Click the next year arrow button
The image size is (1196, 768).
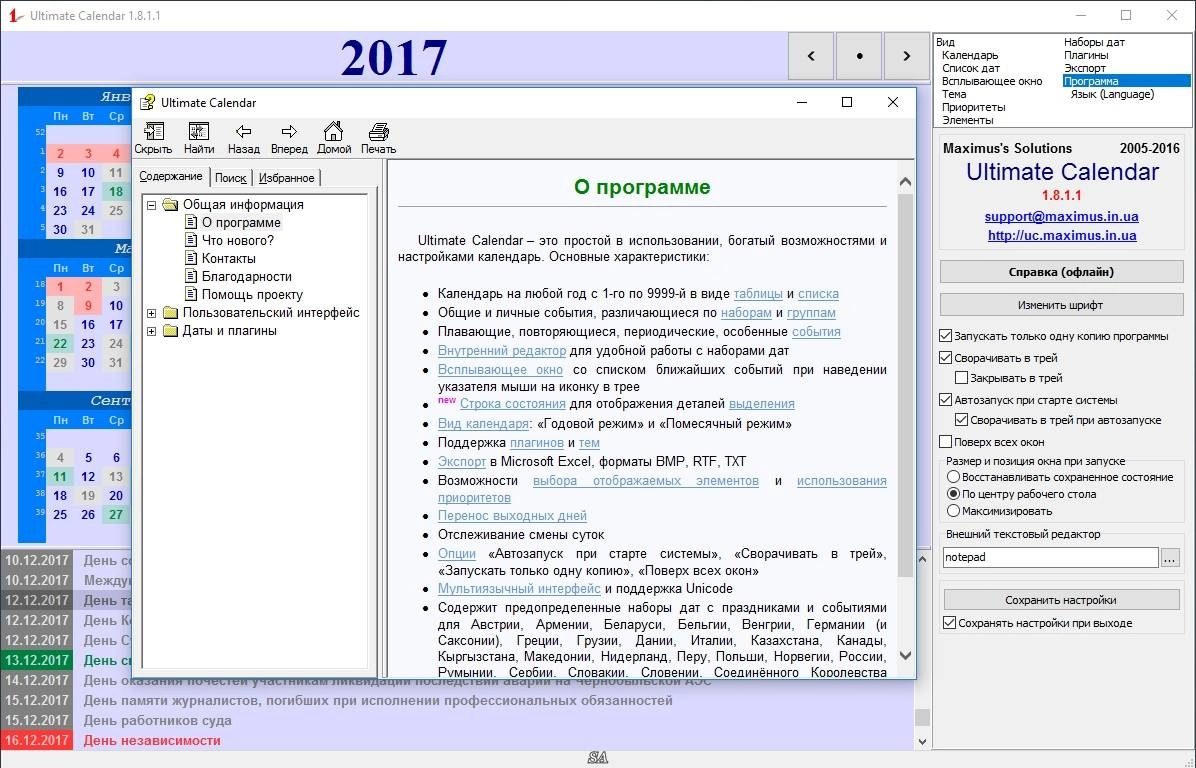click(907, 56)
